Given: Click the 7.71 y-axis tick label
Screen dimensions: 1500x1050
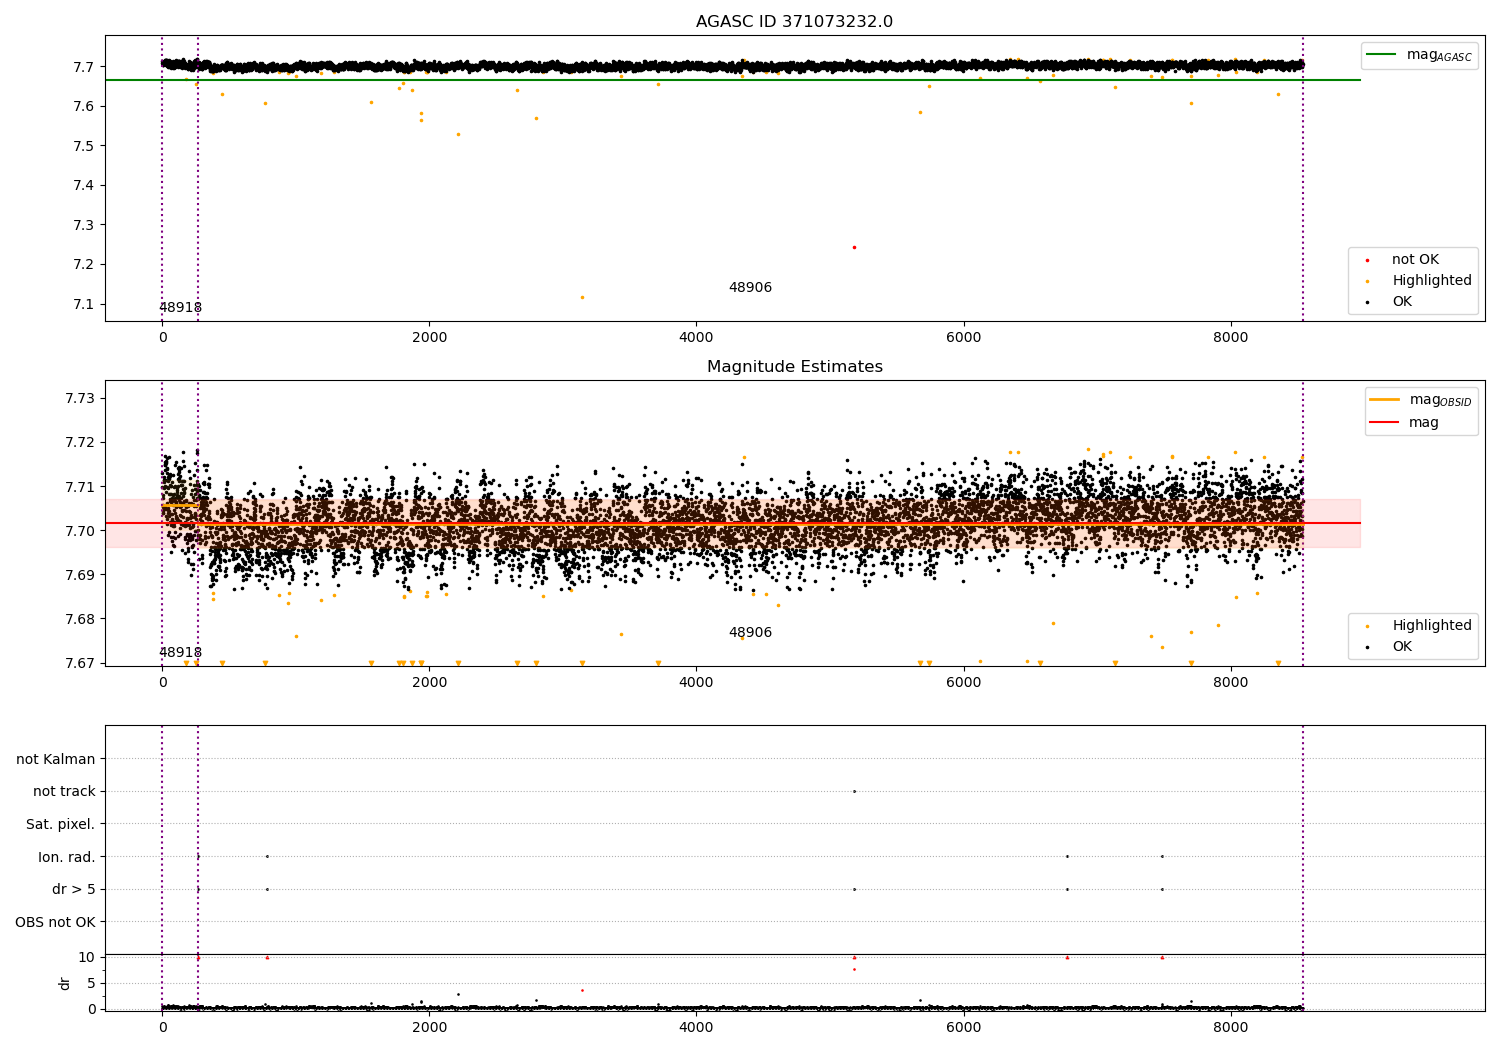Looking at the screenshot, I should [x=80, y=487].
